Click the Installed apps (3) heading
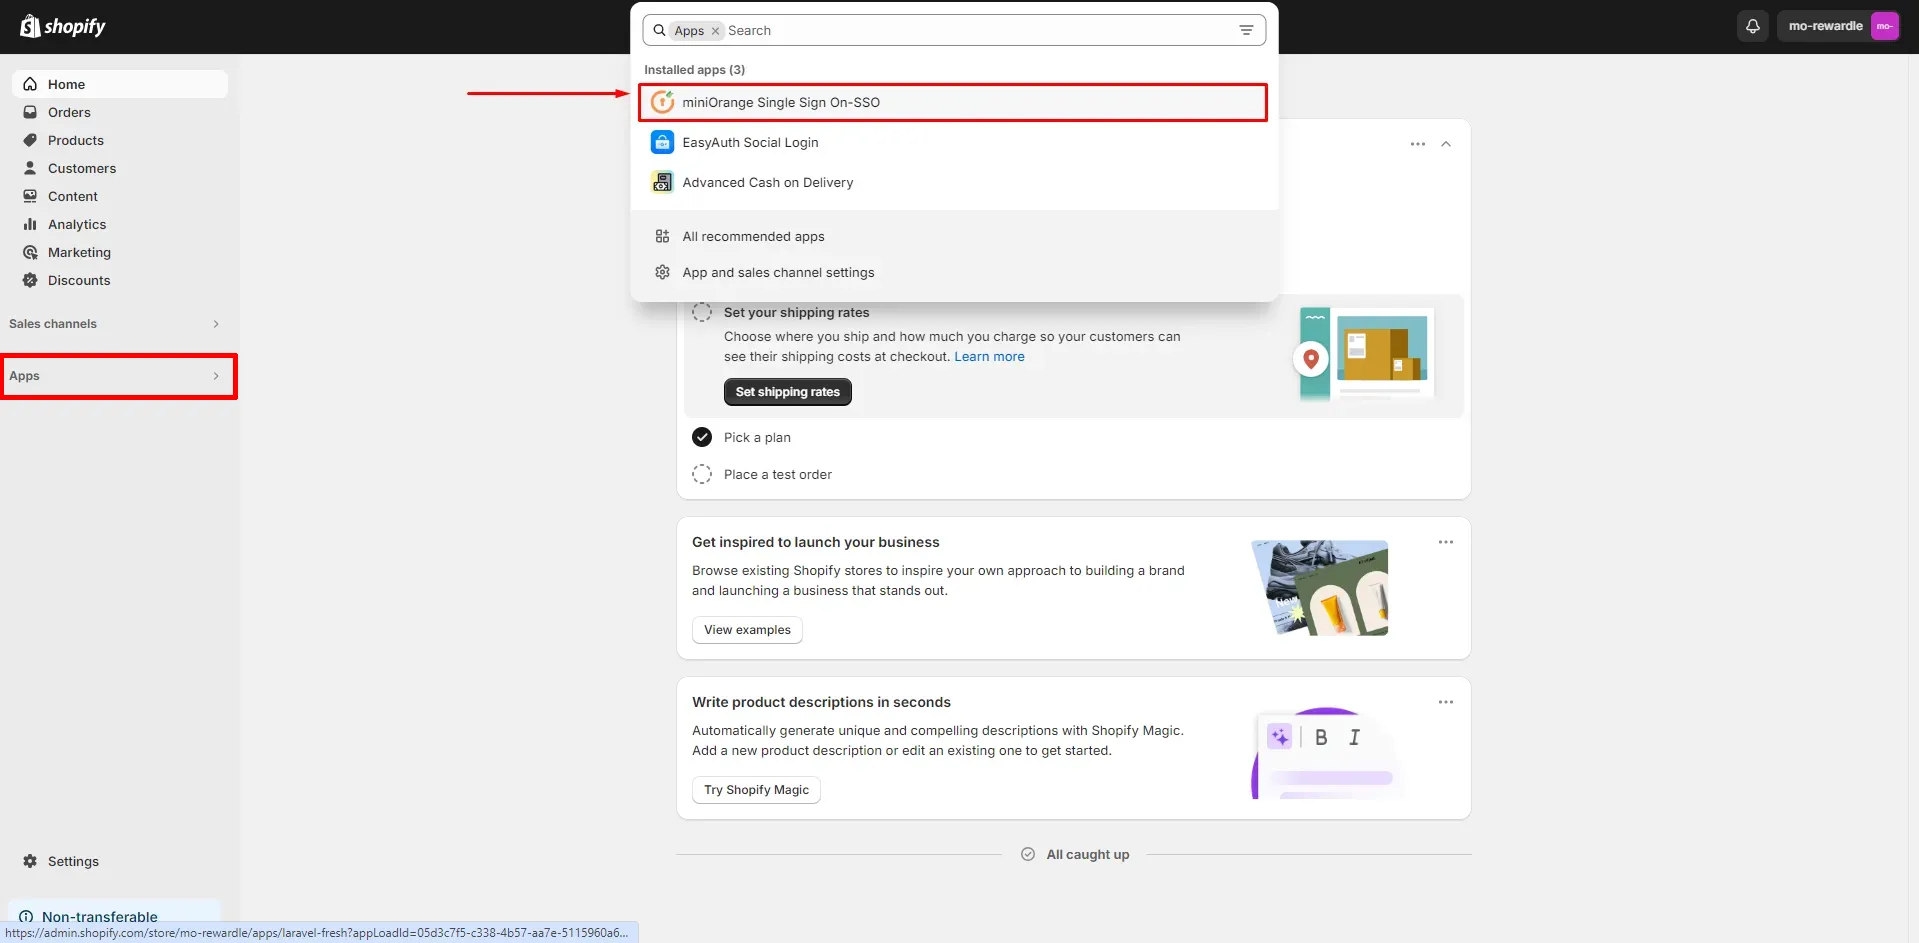Viewport: 1919px width, 943px height. point(694,70)
